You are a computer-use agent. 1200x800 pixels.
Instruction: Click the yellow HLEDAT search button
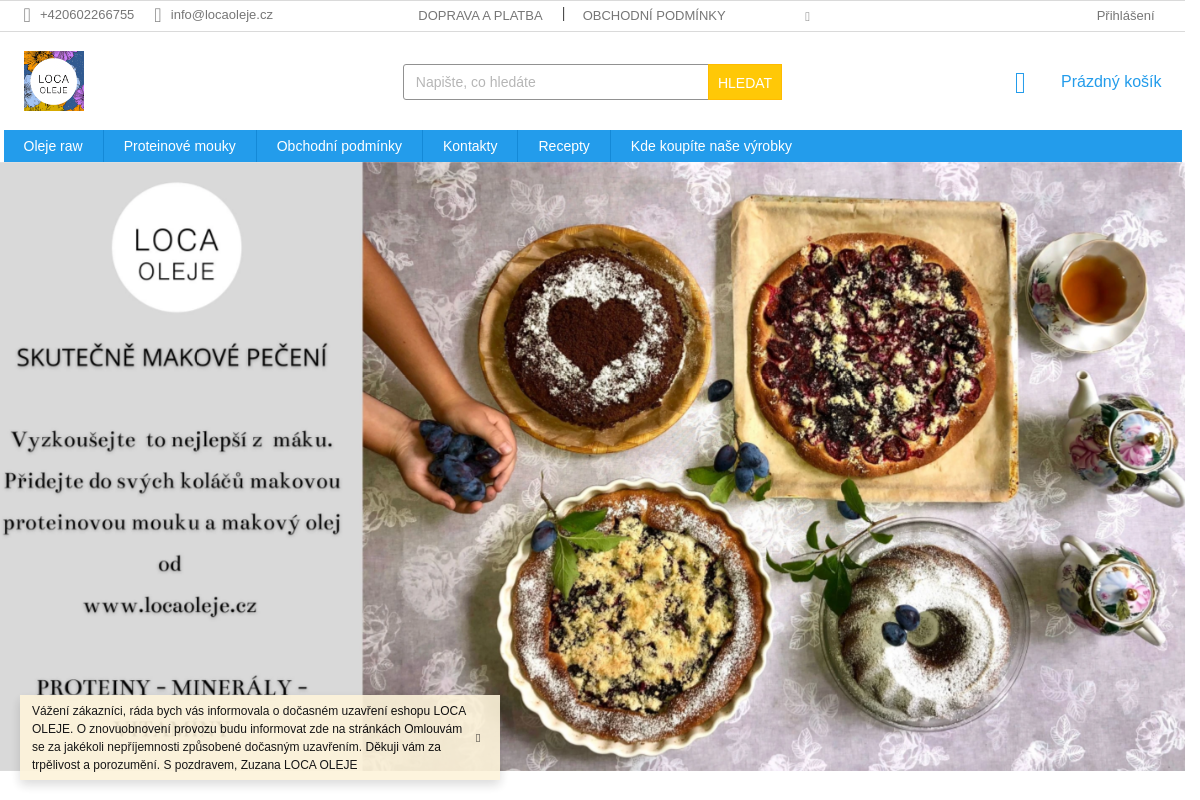coord(745,82)
